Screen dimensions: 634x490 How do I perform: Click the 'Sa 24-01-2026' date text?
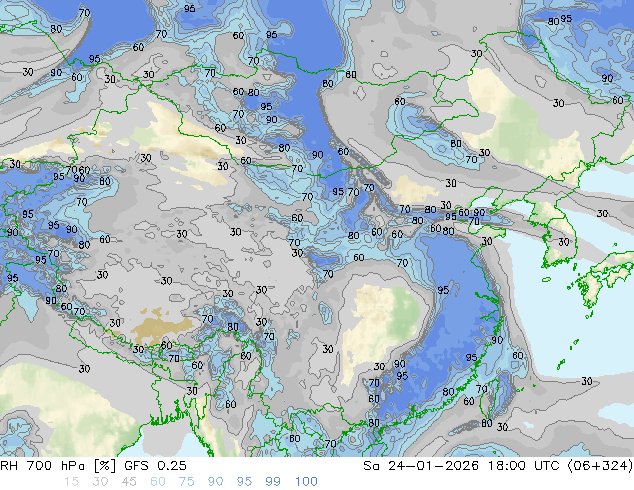click(x=421, y=466)
